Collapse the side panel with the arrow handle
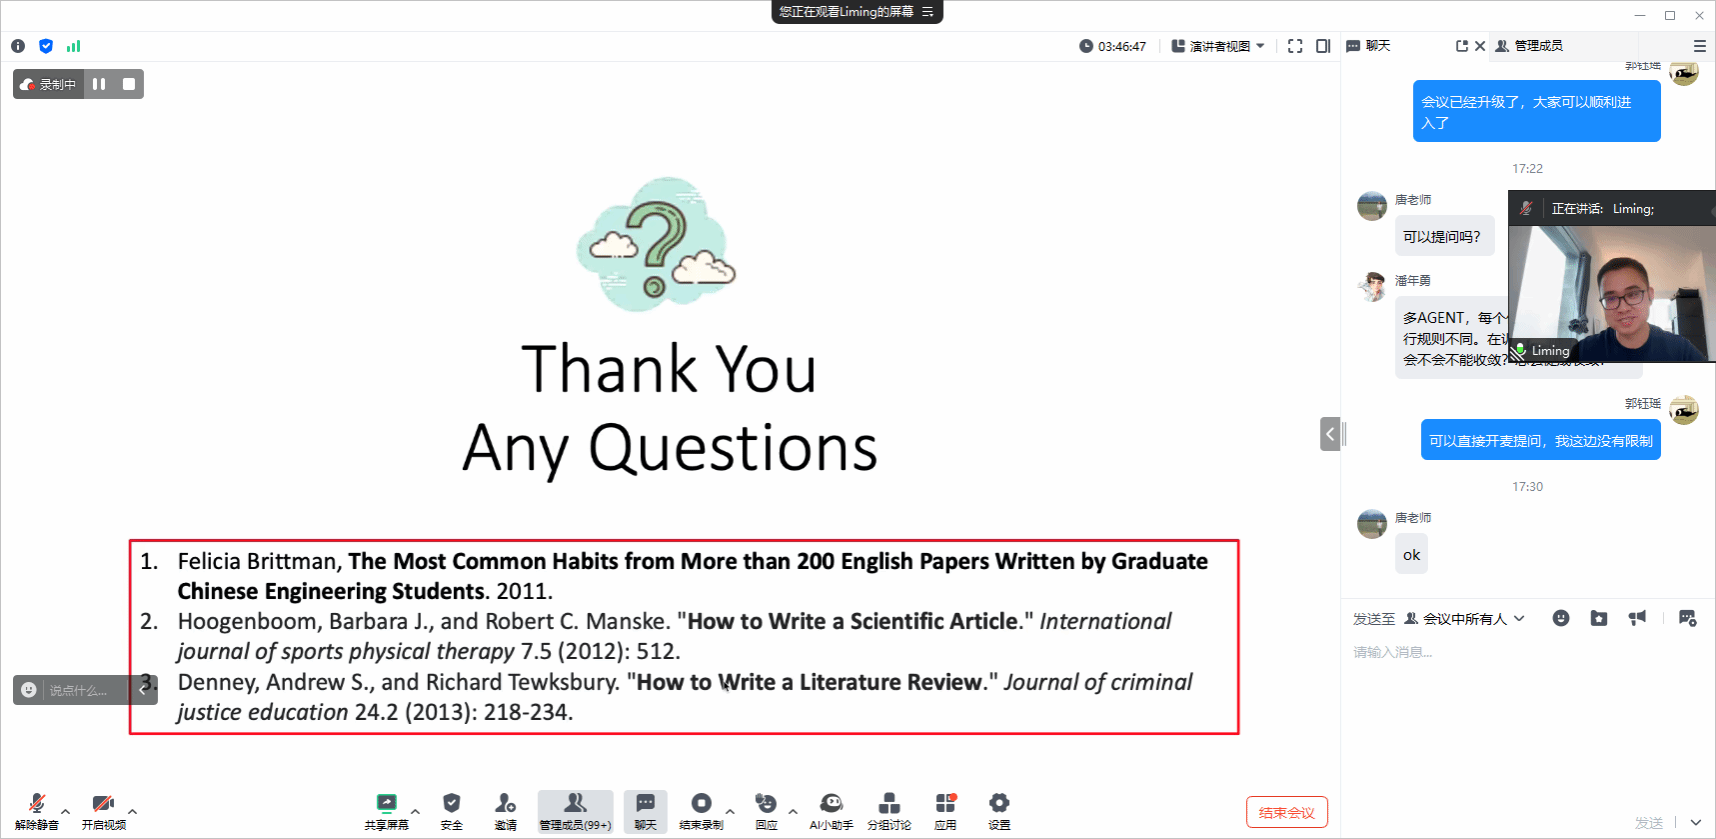The width and height of the screenshot is (1716, 839). (1330, 434)
